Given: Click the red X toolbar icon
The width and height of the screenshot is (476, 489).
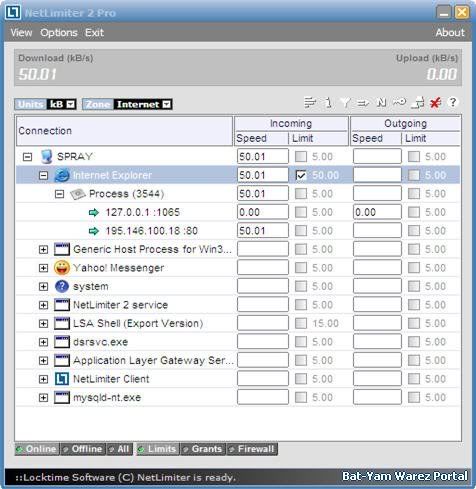Looking at the screenshot, I should (x=435, y=103).
